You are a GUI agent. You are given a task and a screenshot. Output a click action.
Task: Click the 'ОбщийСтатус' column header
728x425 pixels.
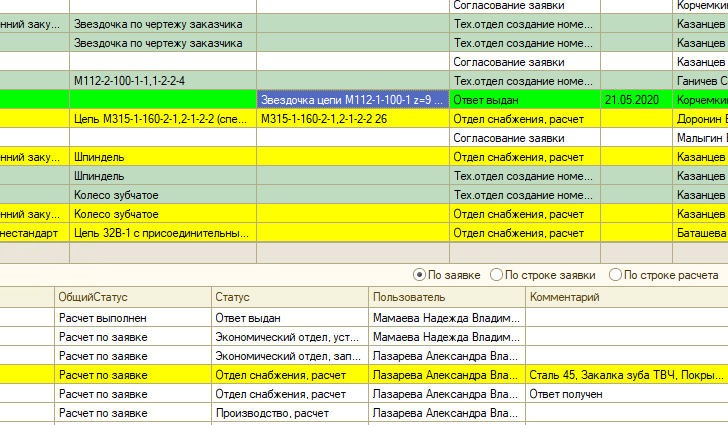point(133,297)
